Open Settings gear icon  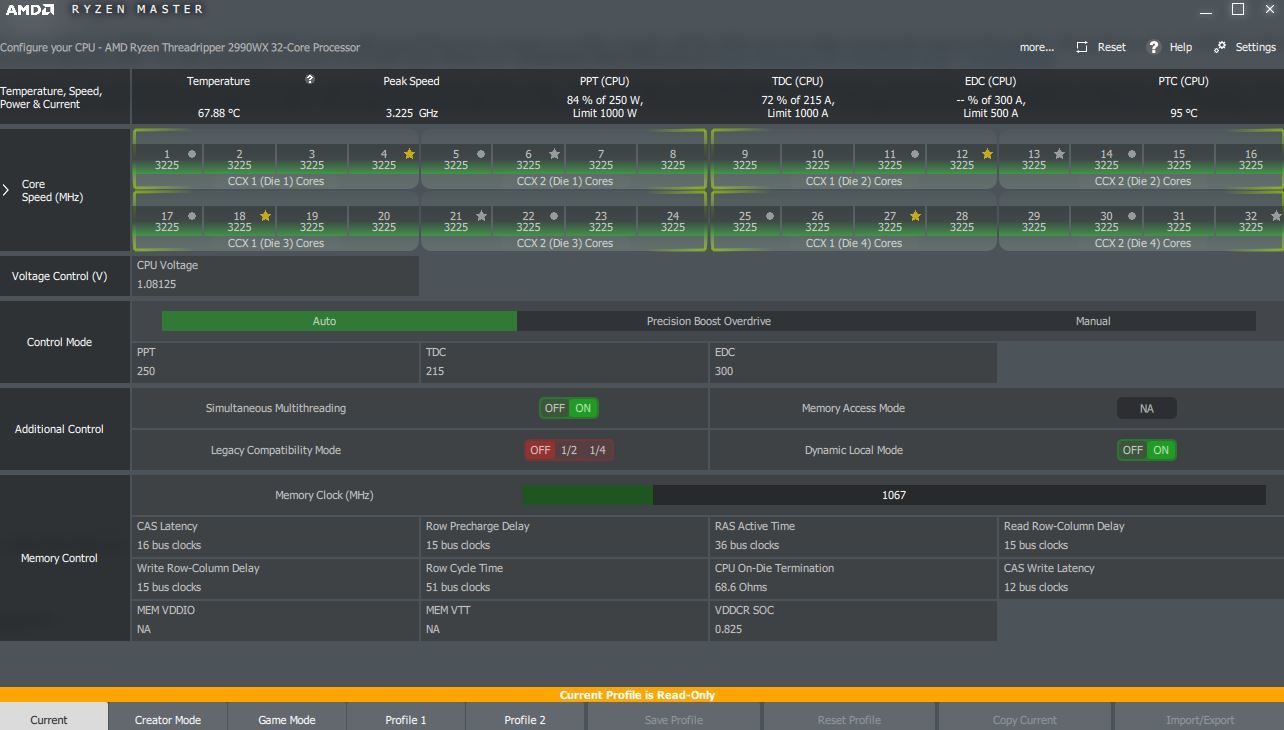pyautogui.click(x=1220, y=47)
